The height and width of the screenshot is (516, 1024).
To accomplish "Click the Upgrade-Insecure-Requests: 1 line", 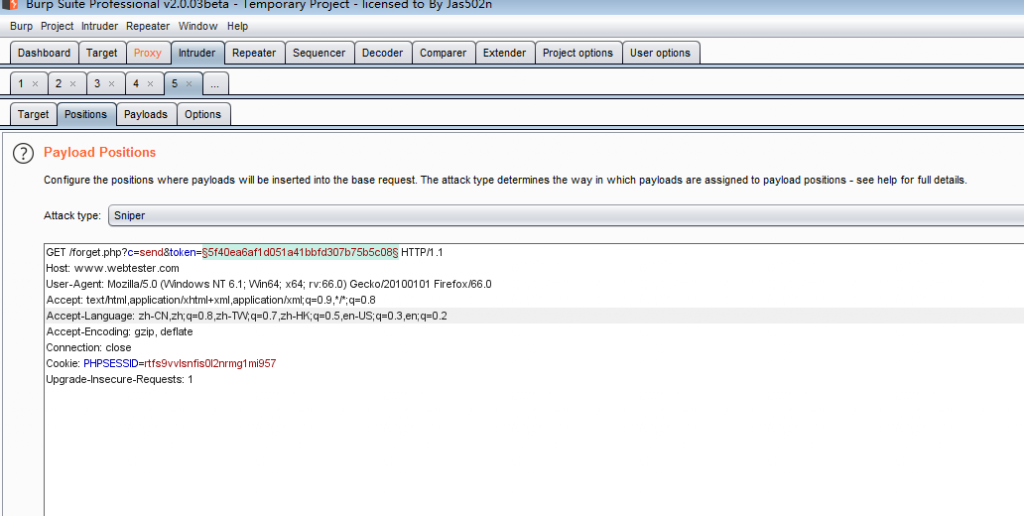I will [x=120, y=379].
